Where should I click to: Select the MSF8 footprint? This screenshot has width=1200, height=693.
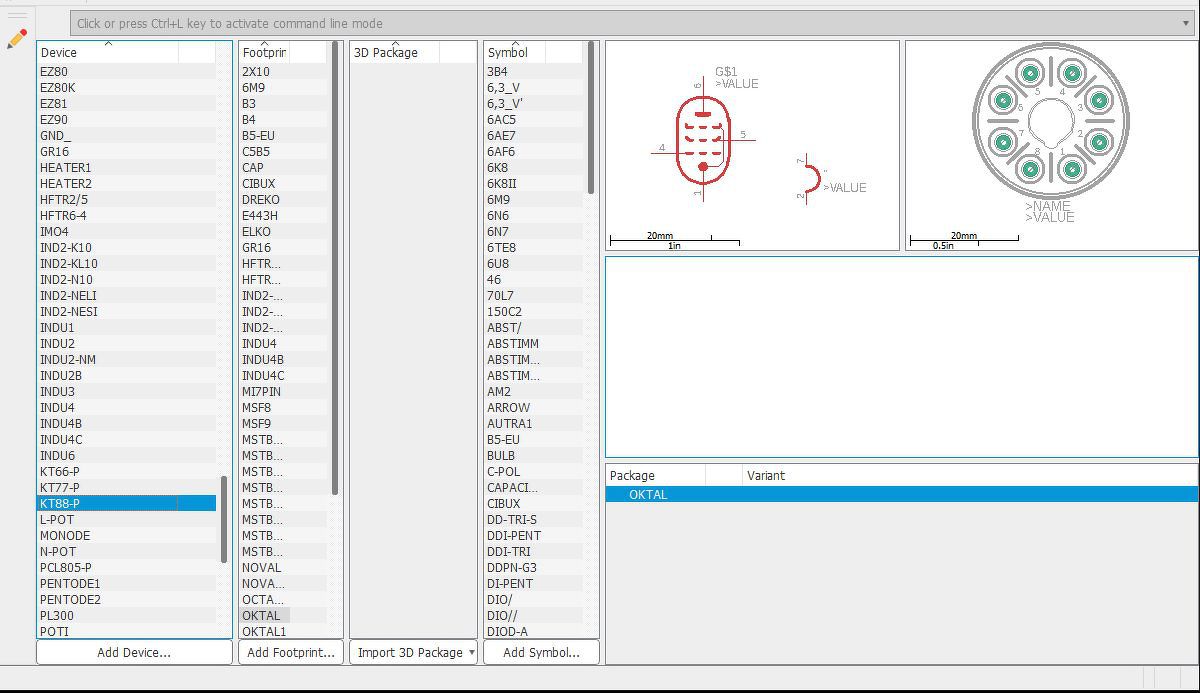[x=283, y=407]
